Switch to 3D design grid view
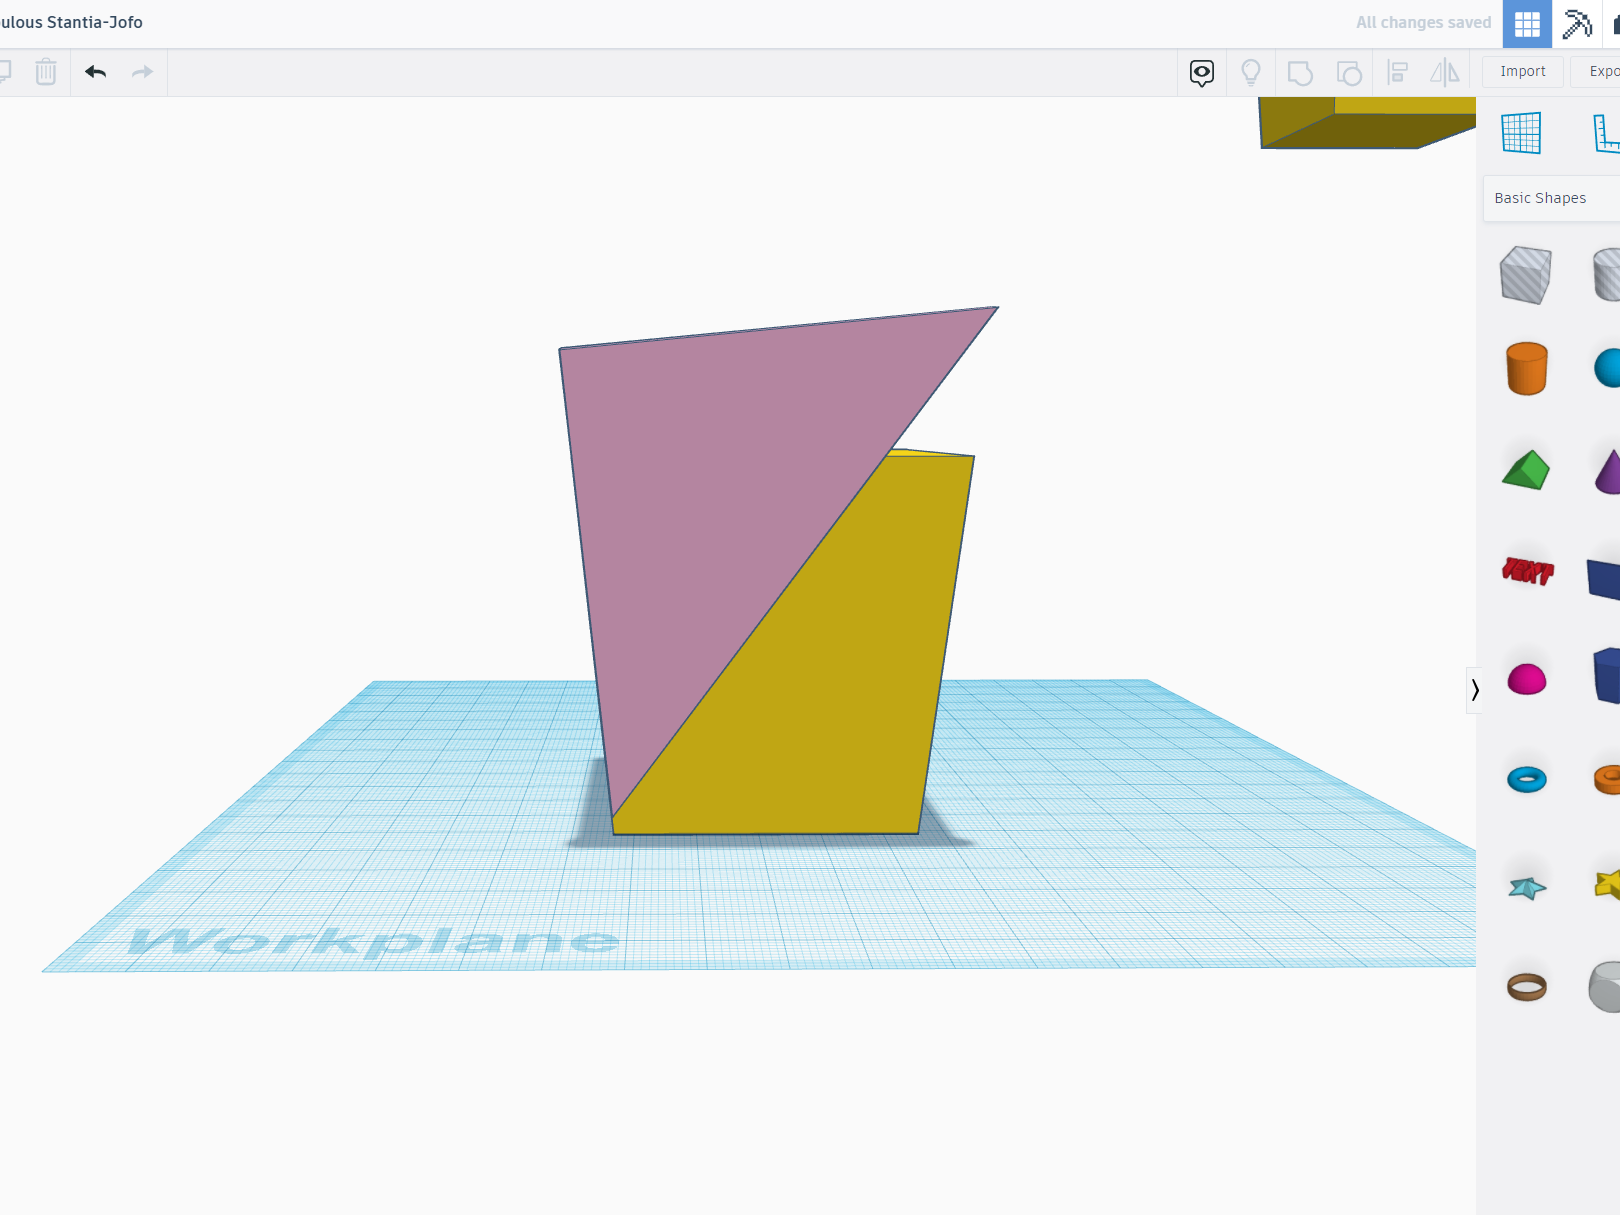1620x1215 pixels. coord(1527,24)
